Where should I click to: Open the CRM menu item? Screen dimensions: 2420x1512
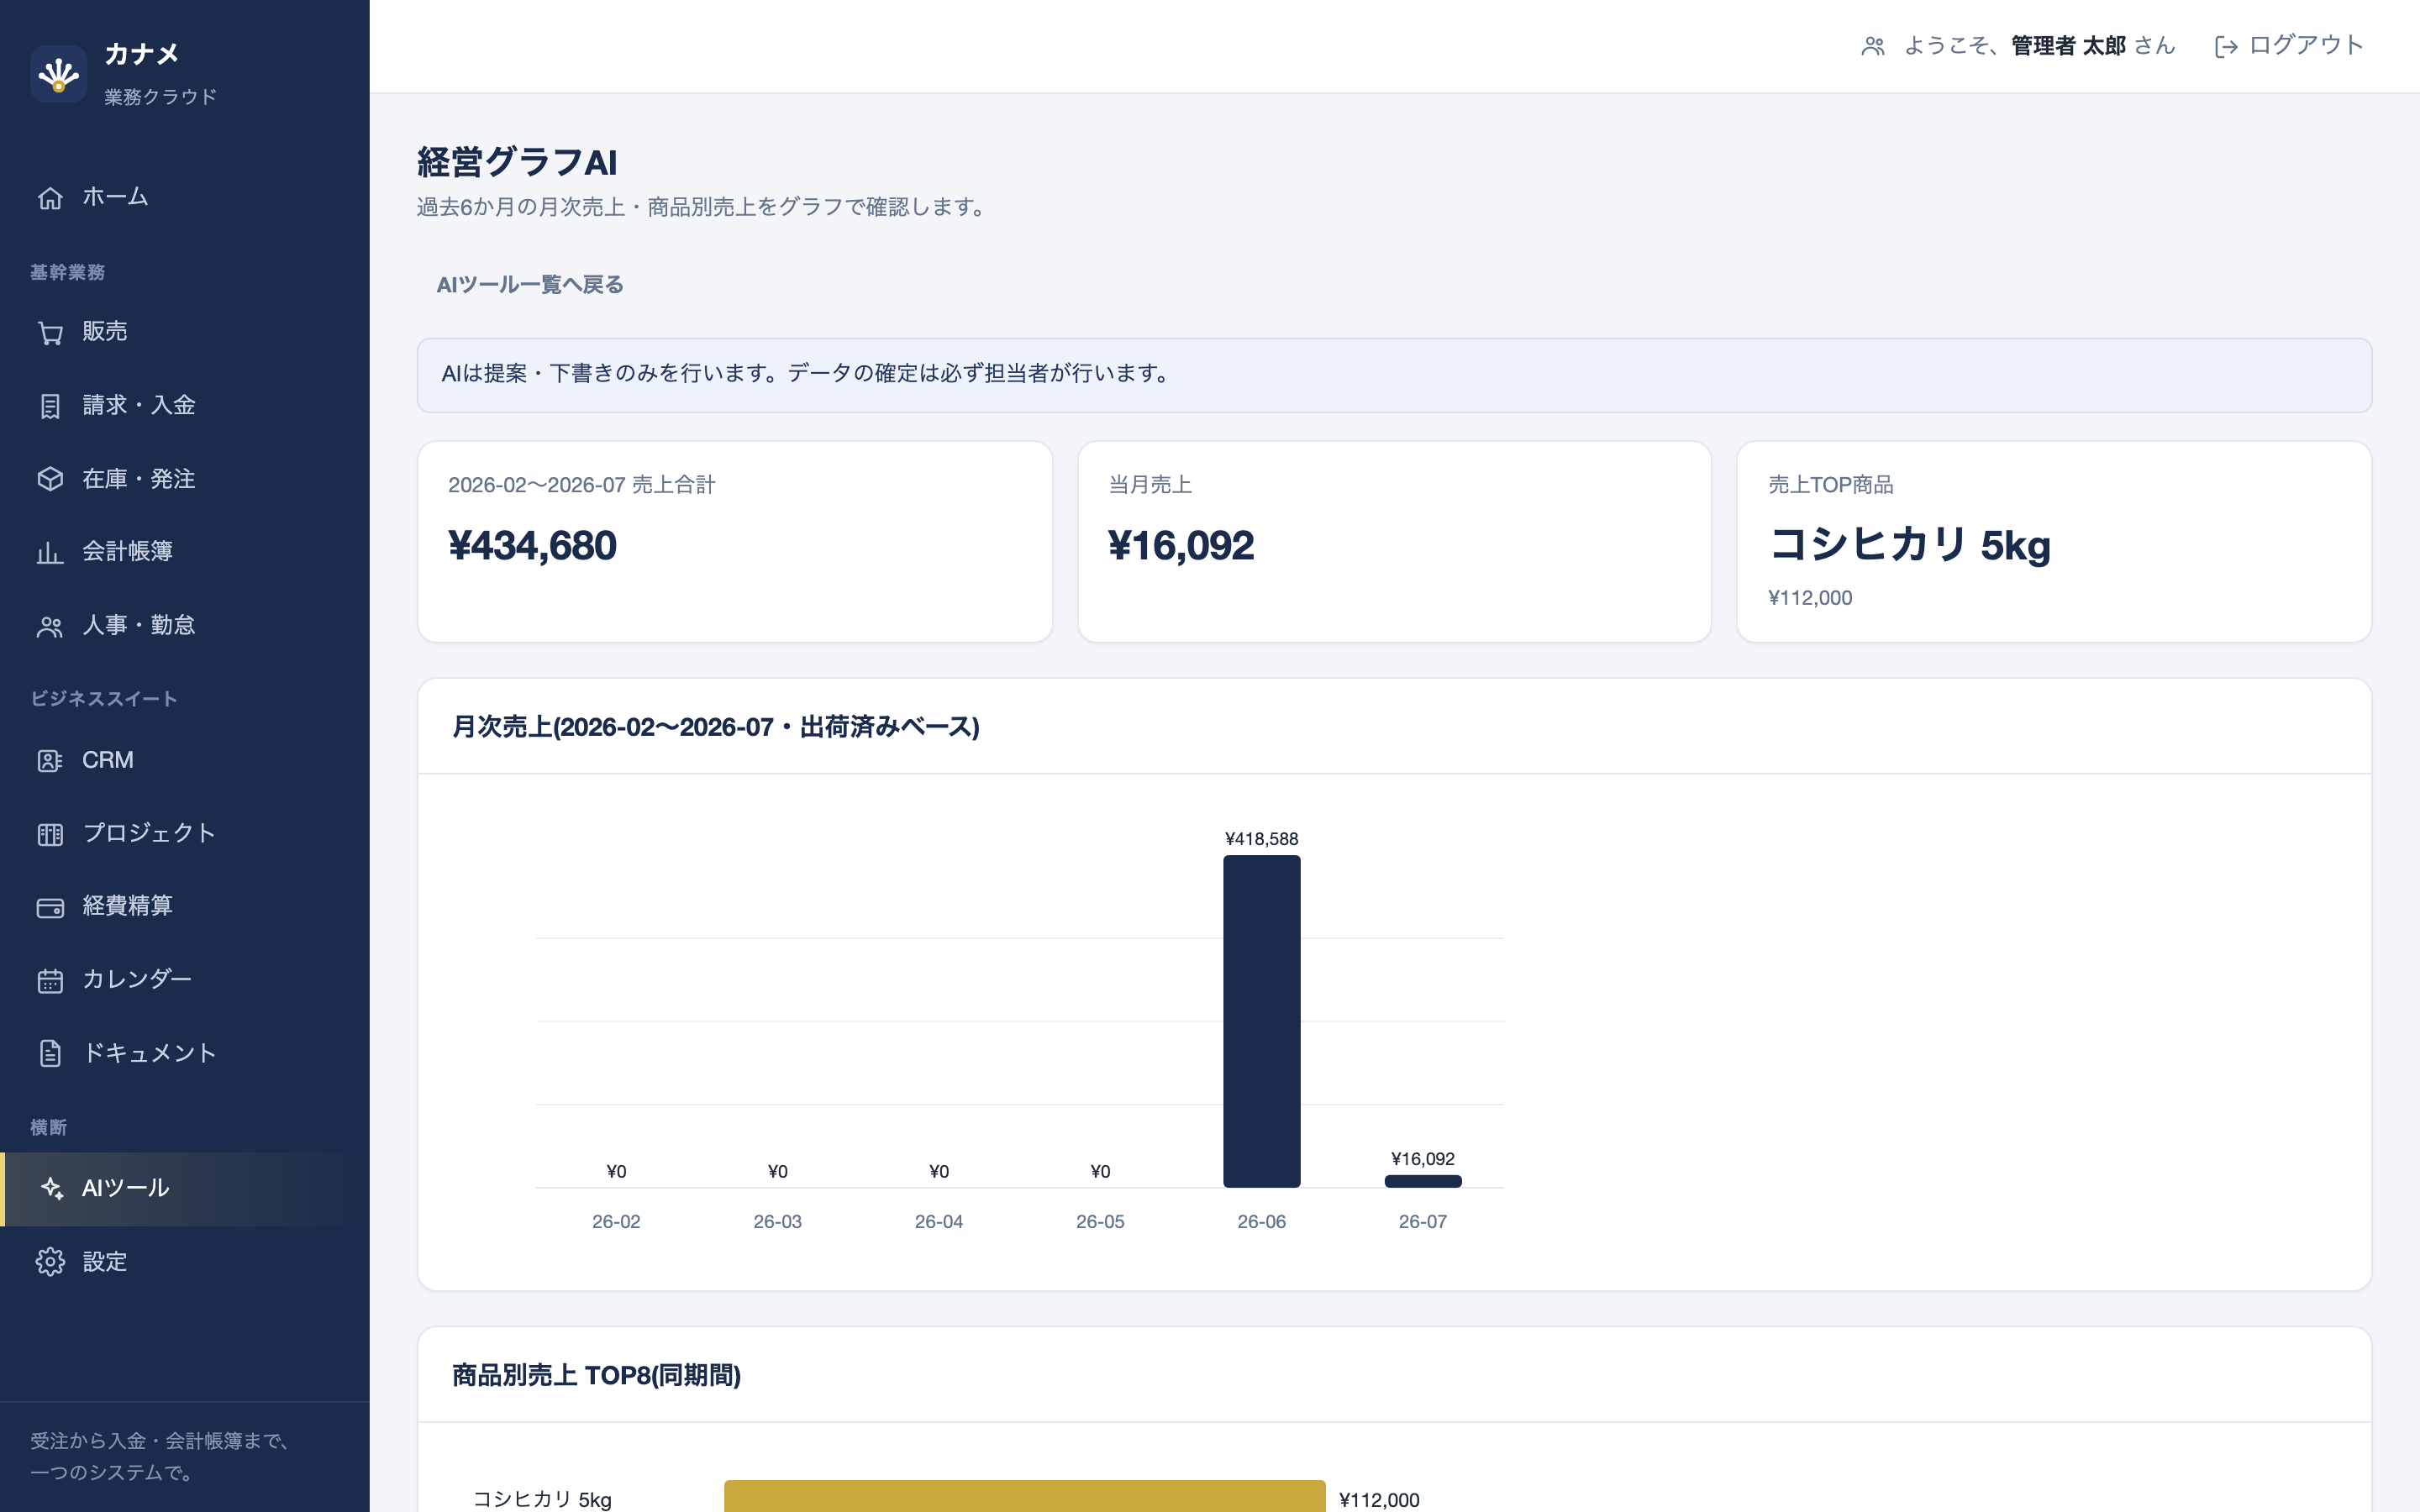coord(185,760)
